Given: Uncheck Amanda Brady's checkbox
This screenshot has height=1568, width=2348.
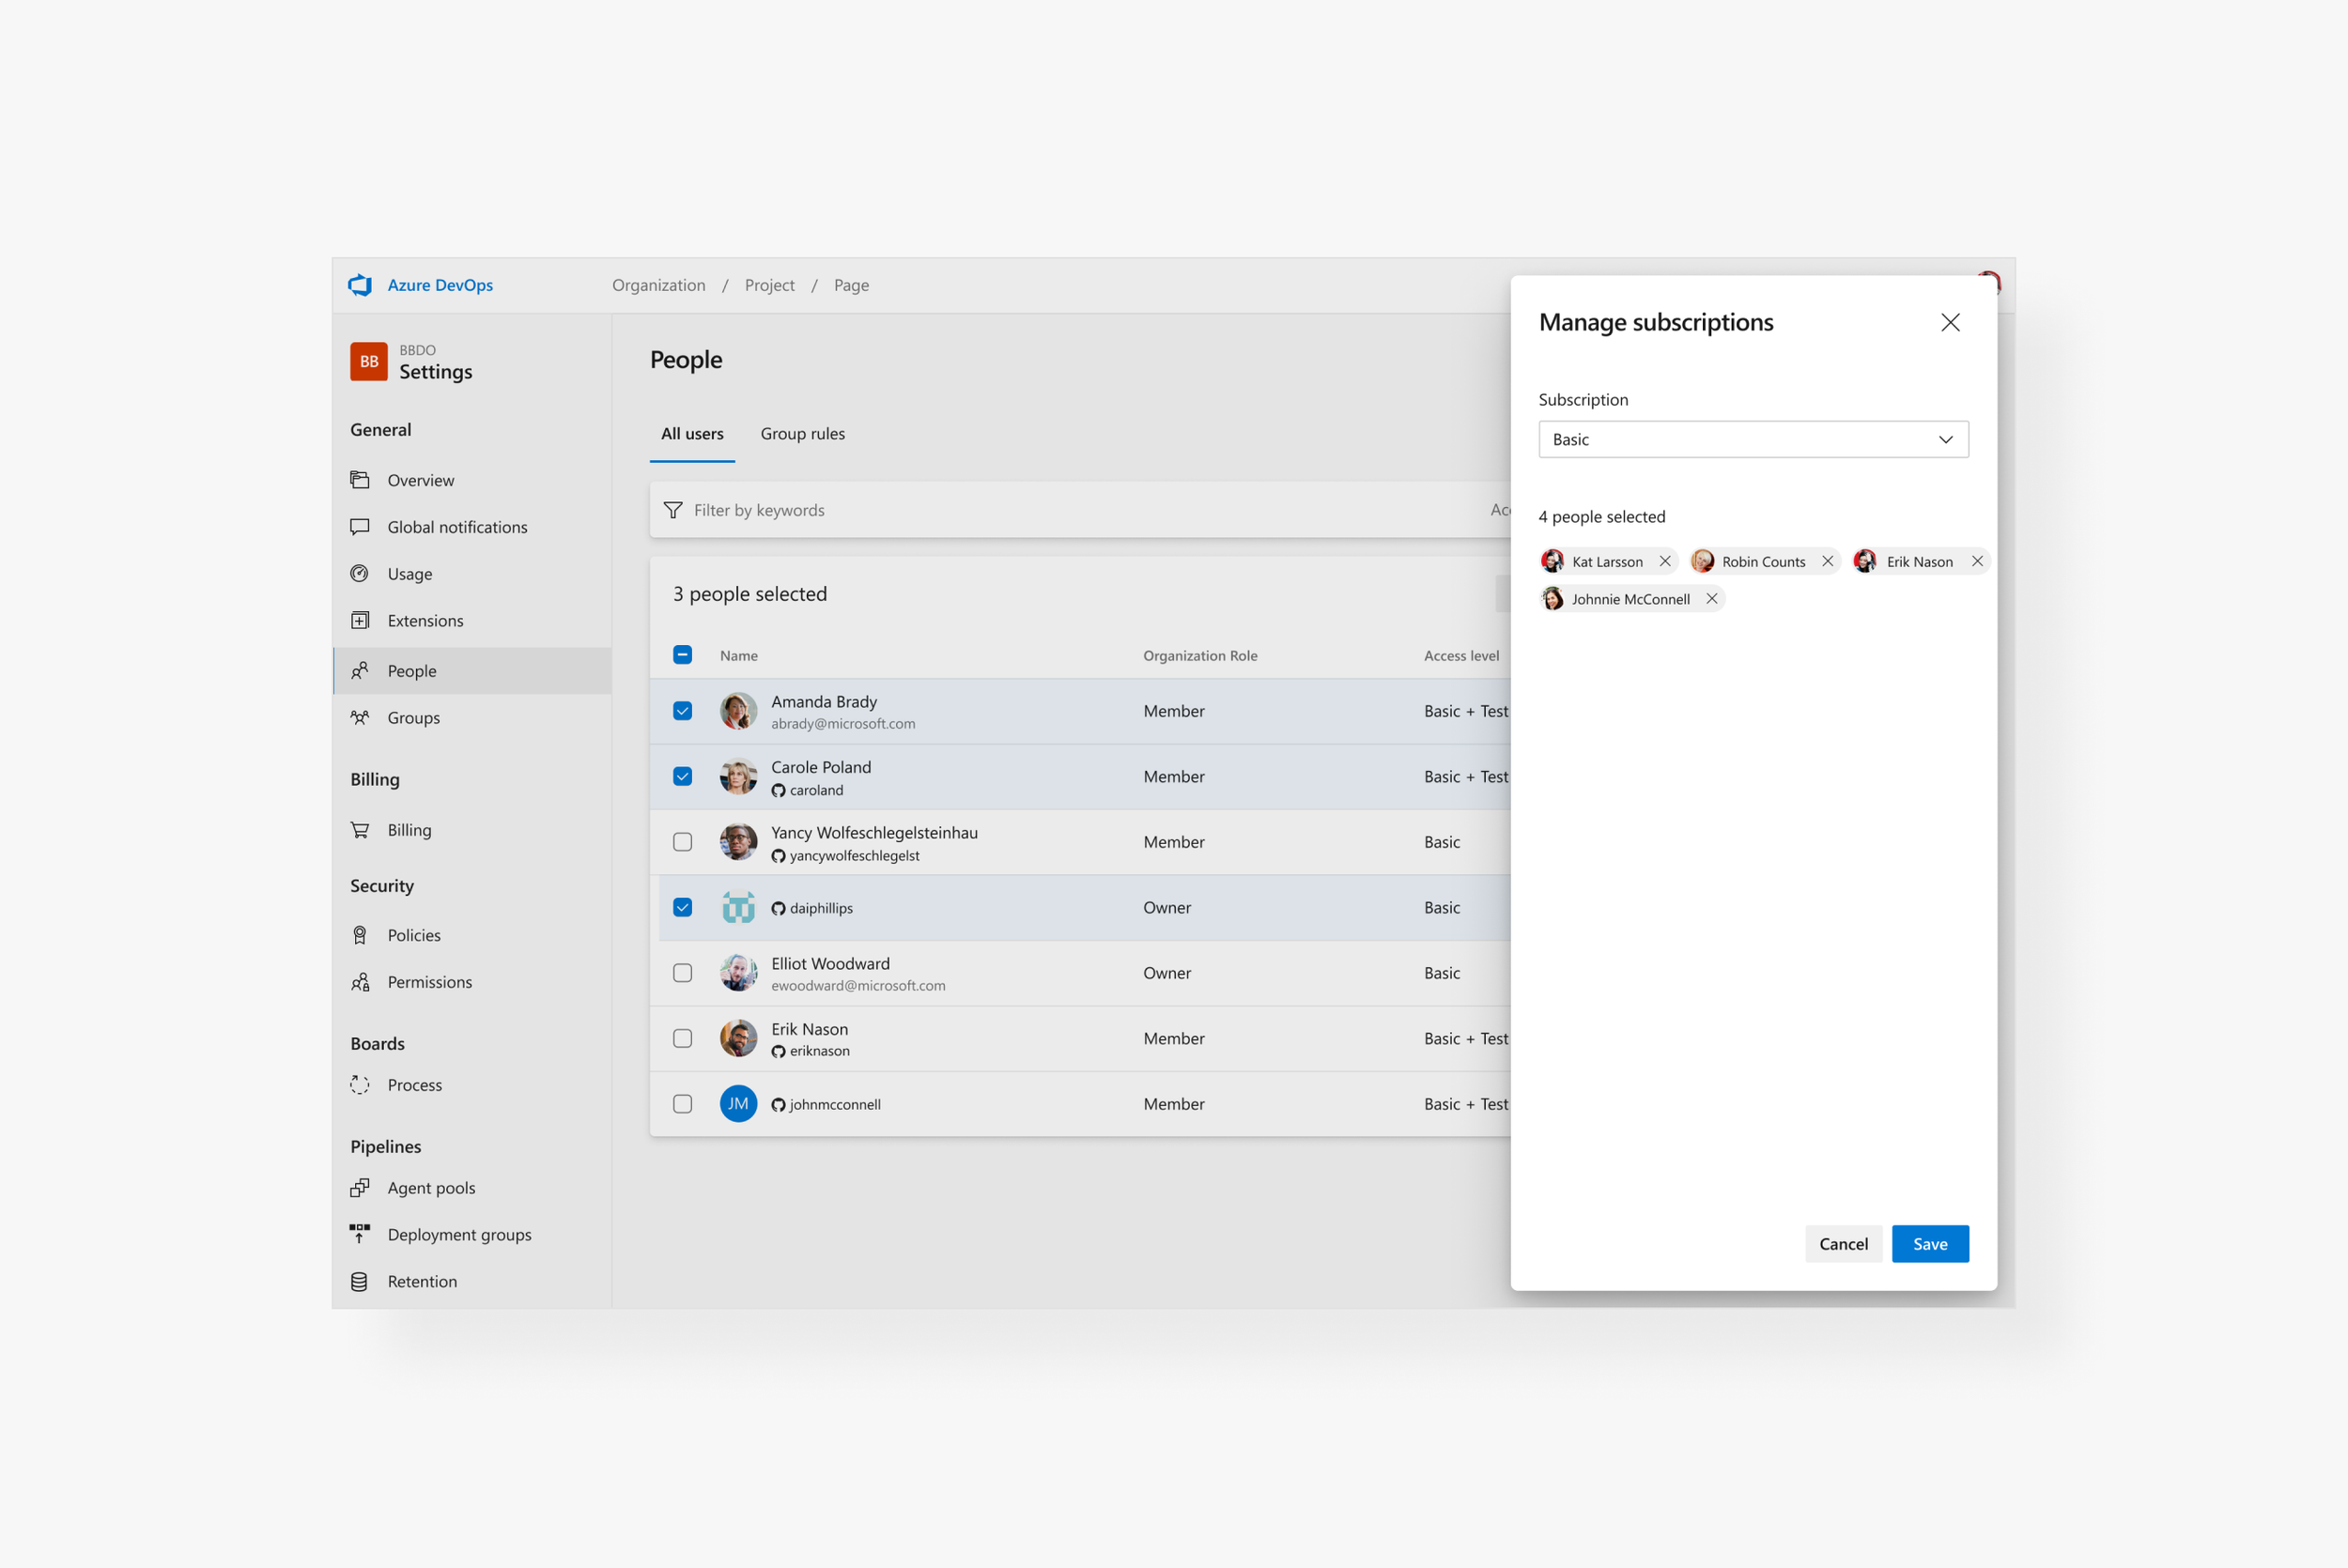Looking at the screenshot, I should [x=682, y=711].
